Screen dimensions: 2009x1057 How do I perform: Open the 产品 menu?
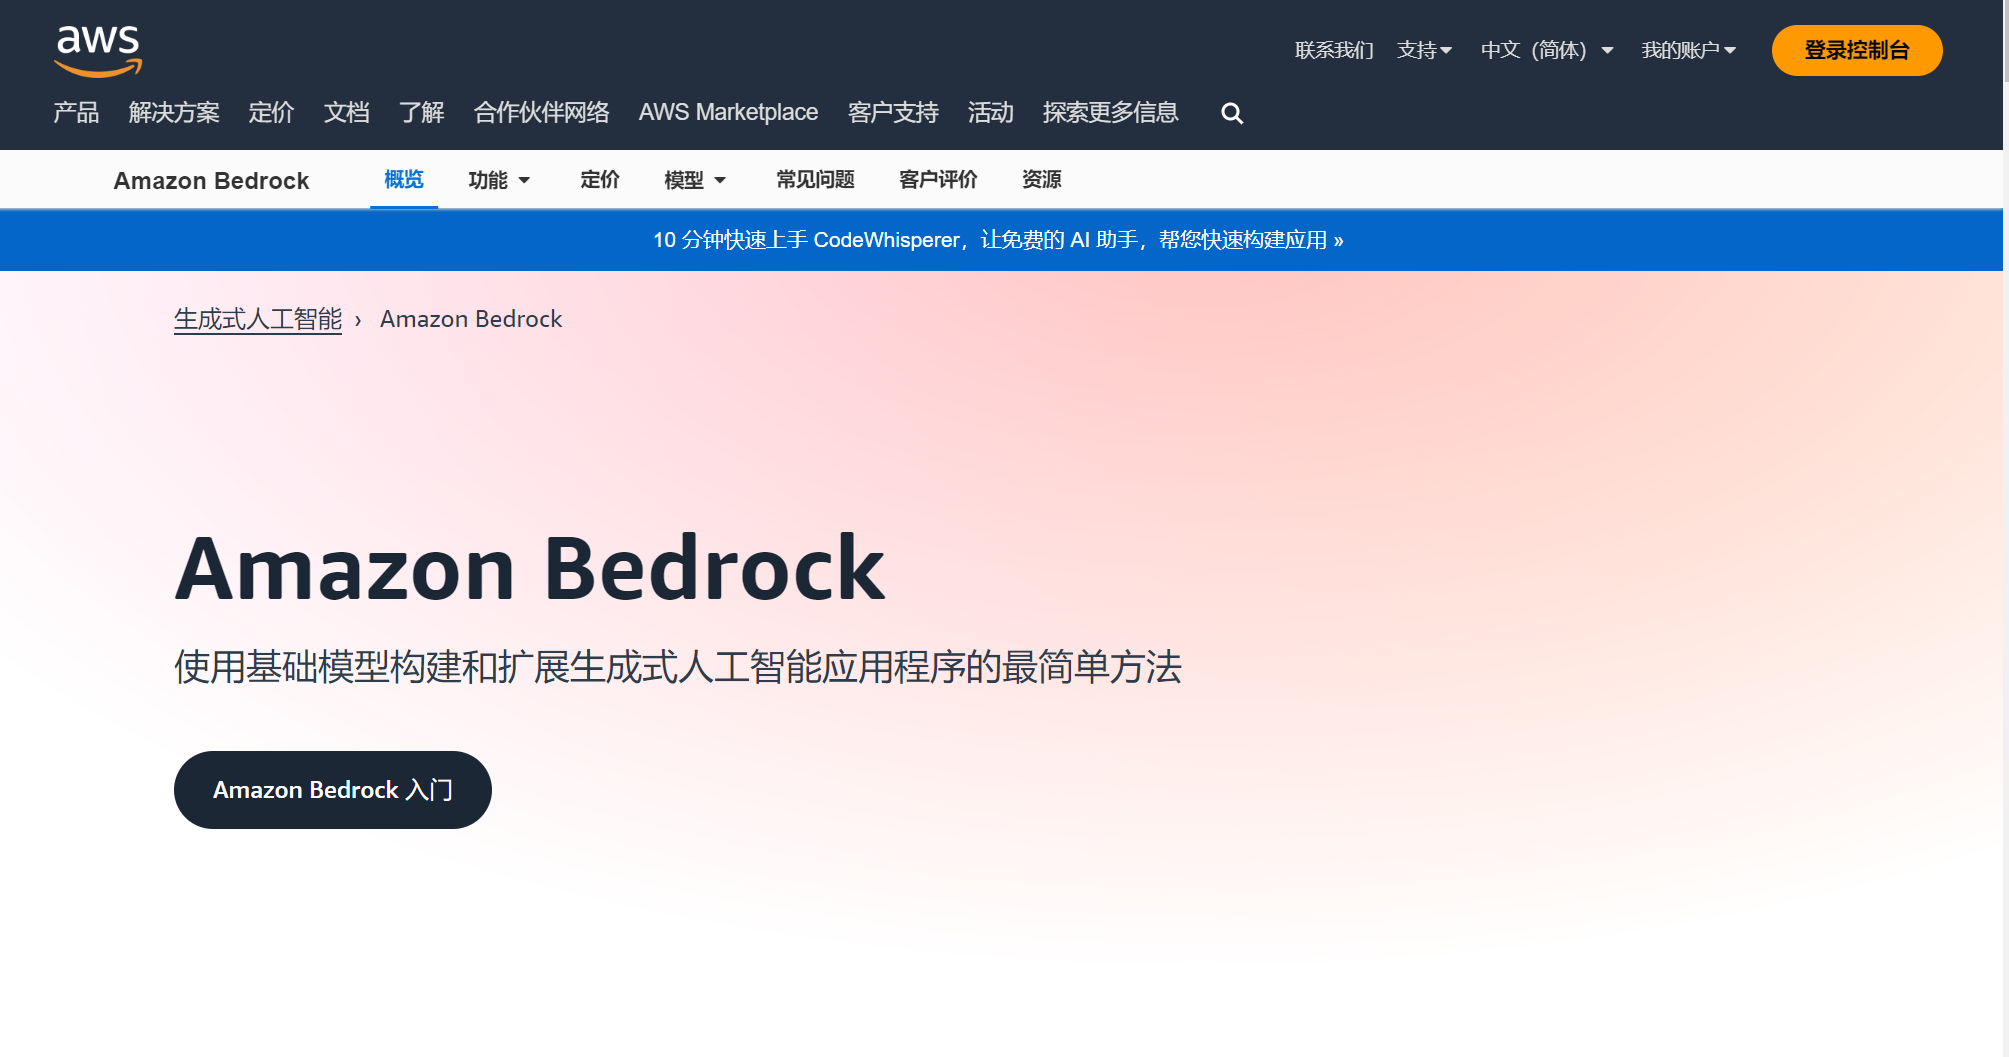click(x=76, y=112)
